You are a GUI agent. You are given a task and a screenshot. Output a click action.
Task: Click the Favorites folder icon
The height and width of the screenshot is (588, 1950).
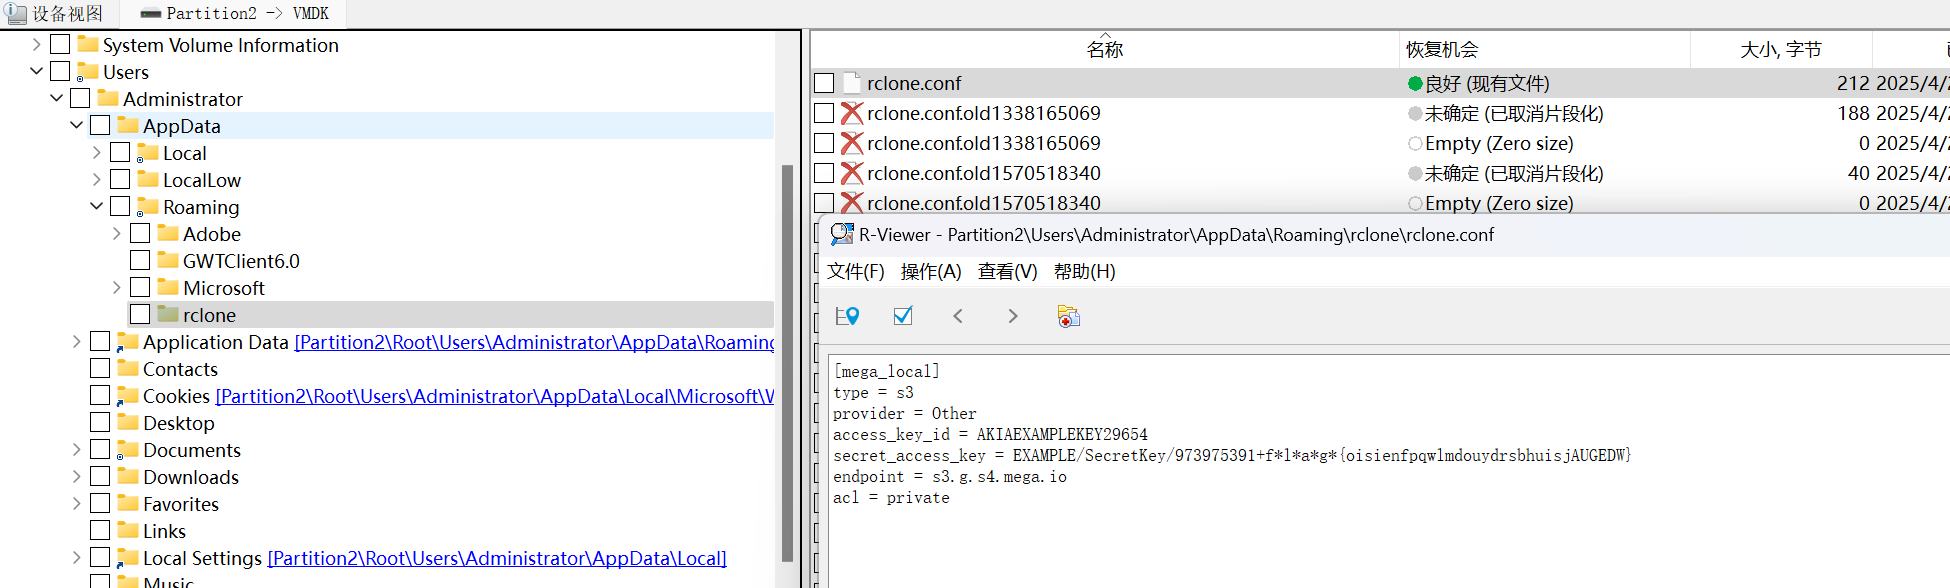pyautogui.click(x=128, y=503)
